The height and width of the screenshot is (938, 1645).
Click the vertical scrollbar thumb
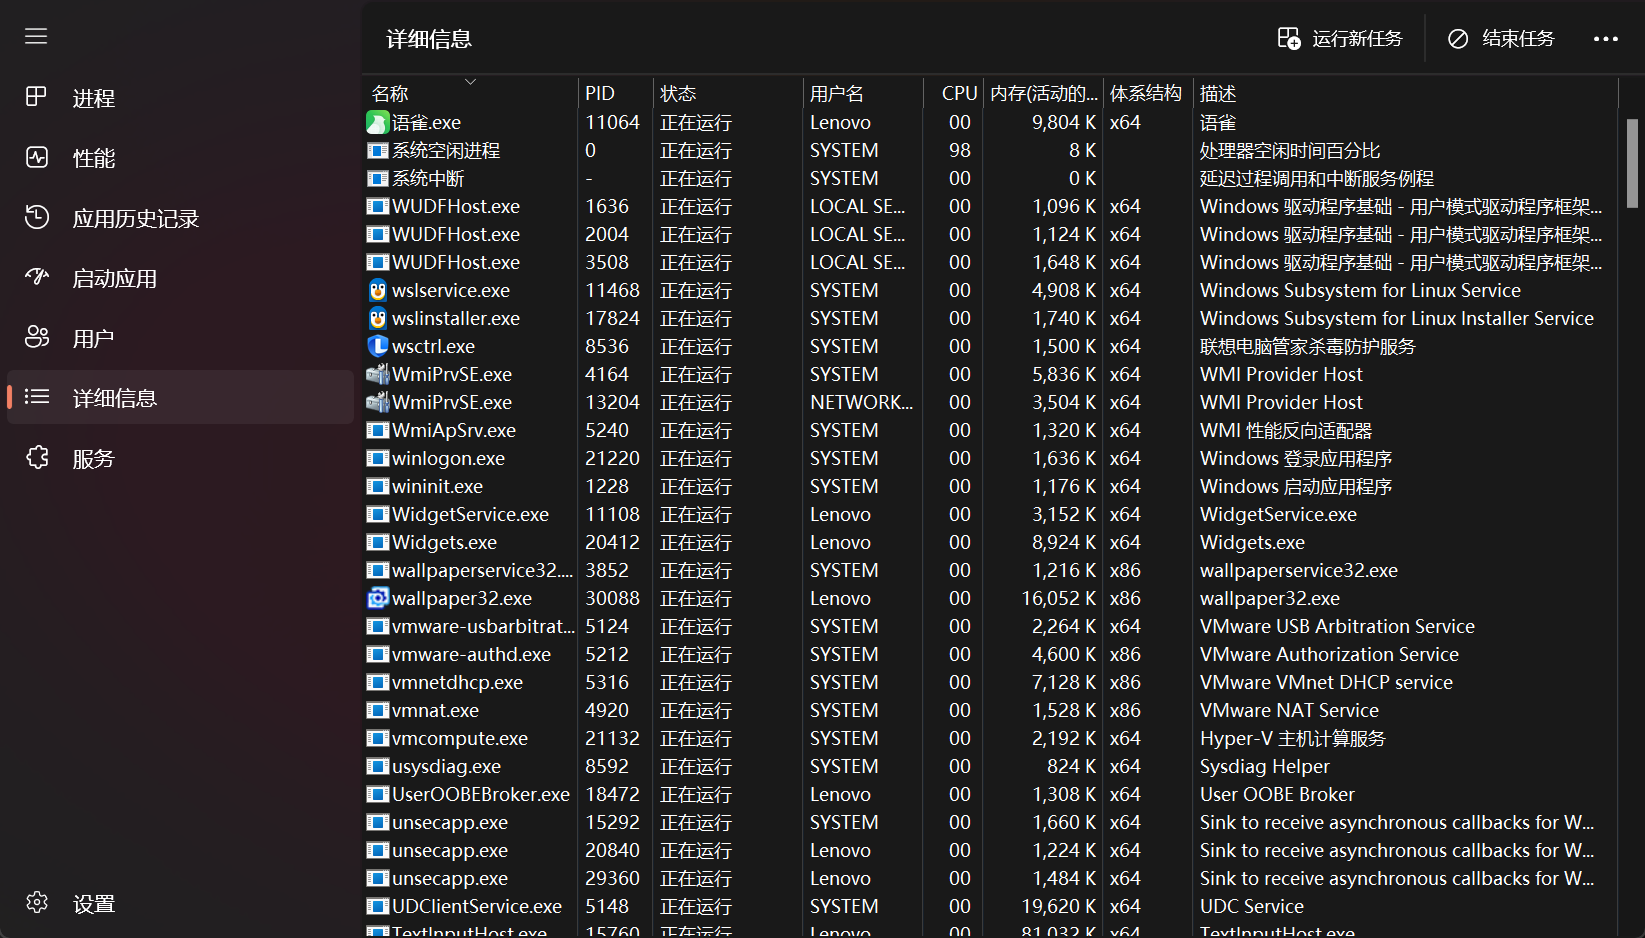[x=1632, y=163]
